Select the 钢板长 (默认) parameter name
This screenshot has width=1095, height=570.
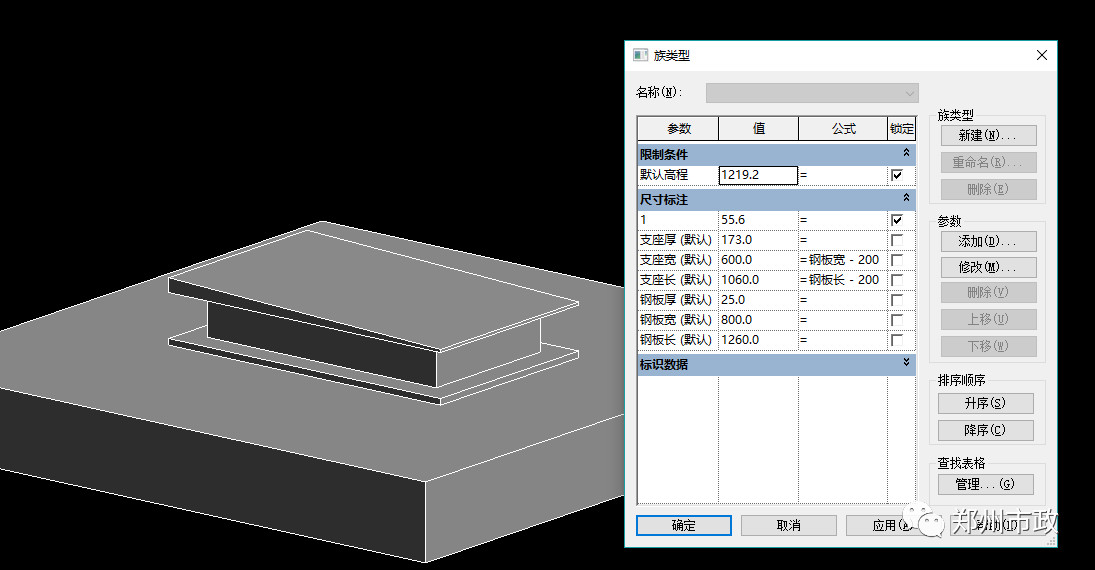click(678, 340)
